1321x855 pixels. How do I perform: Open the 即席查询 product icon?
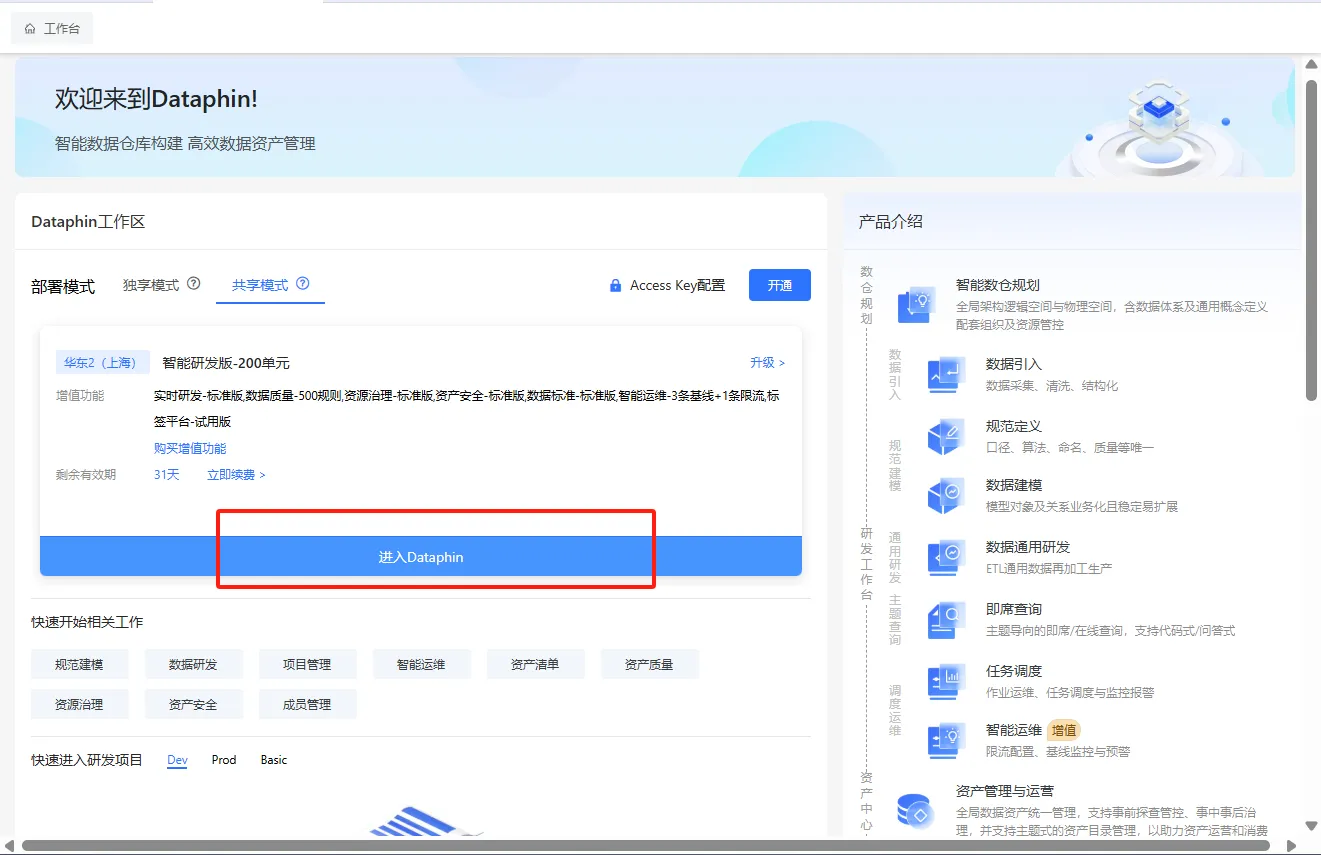coord(946,619)
